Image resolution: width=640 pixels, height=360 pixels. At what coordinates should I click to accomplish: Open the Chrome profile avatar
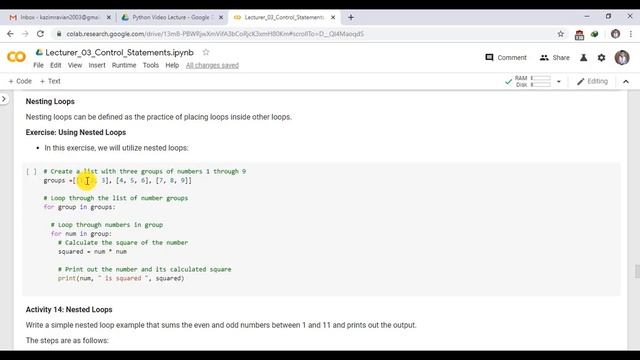616,34
